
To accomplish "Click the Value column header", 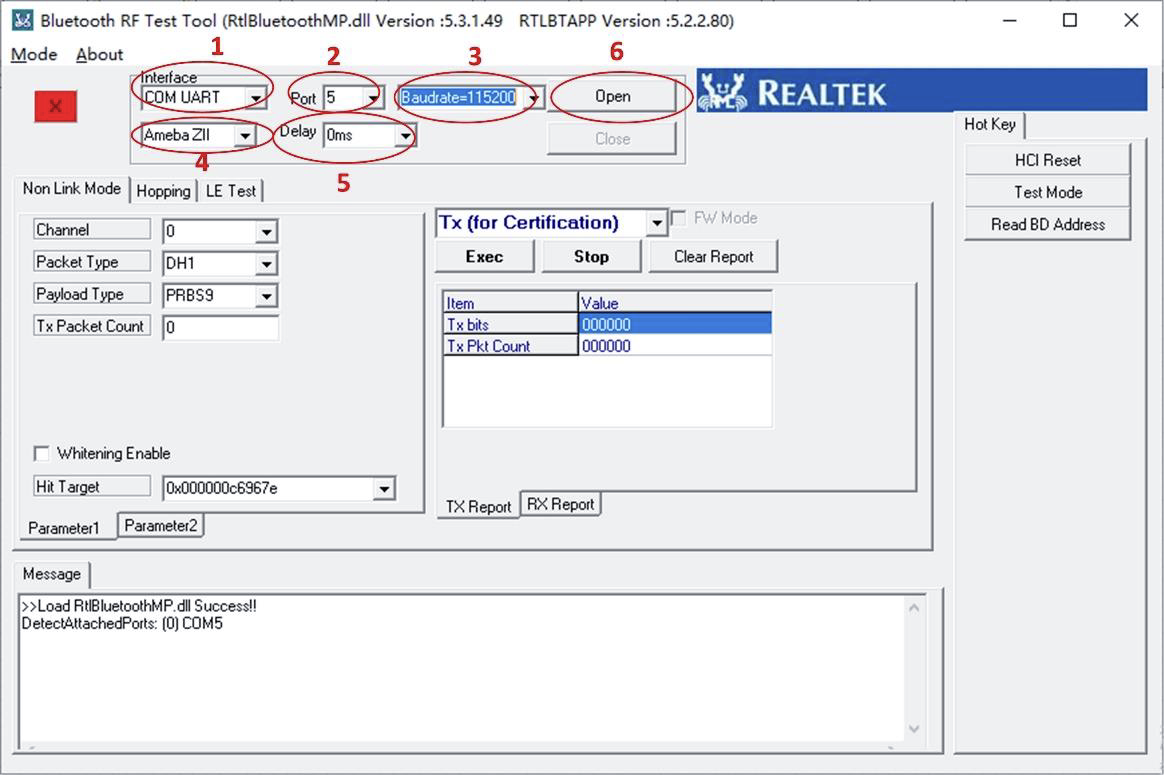I will [675, 303].
